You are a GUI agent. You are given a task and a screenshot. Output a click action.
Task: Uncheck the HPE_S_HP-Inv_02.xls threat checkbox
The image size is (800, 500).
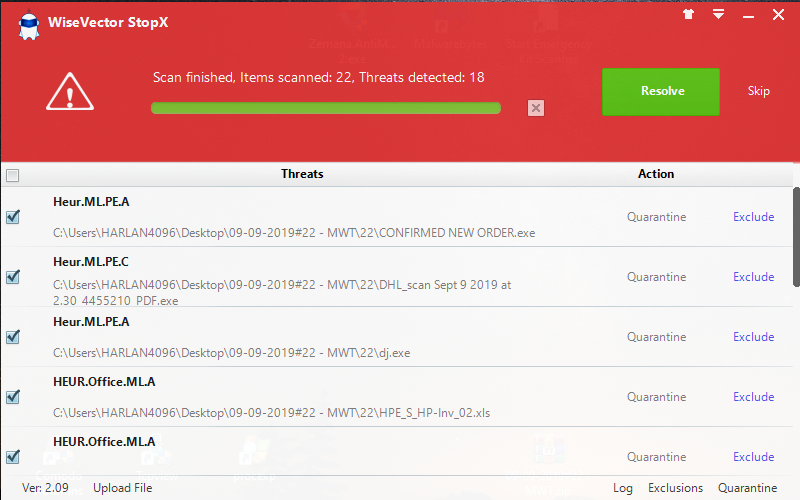pyautogui.click(x=13, y=397)
